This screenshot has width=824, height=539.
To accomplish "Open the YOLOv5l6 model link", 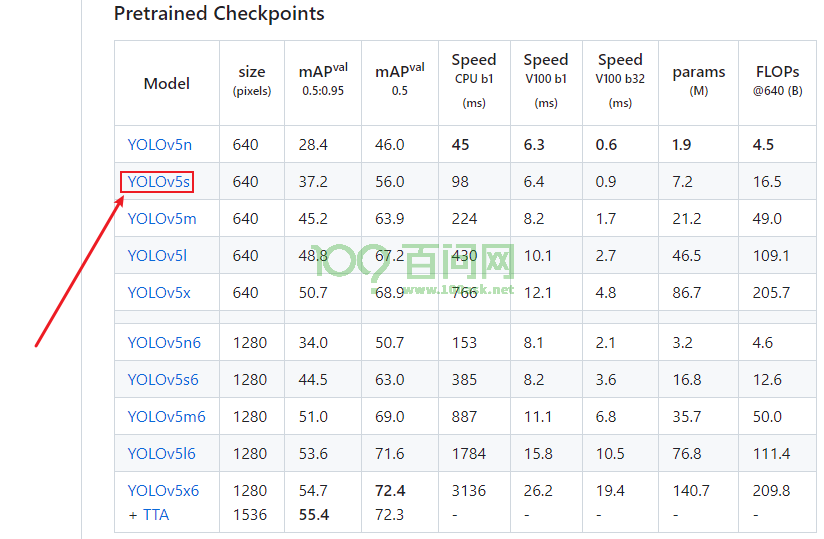I will 161,454.
